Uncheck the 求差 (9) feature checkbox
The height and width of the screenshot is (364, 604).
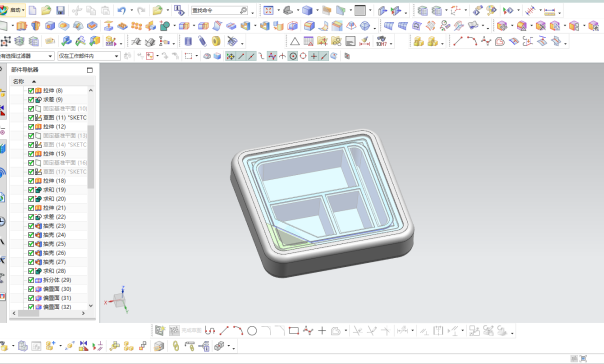pyautogui.click(x=31, y=99)
